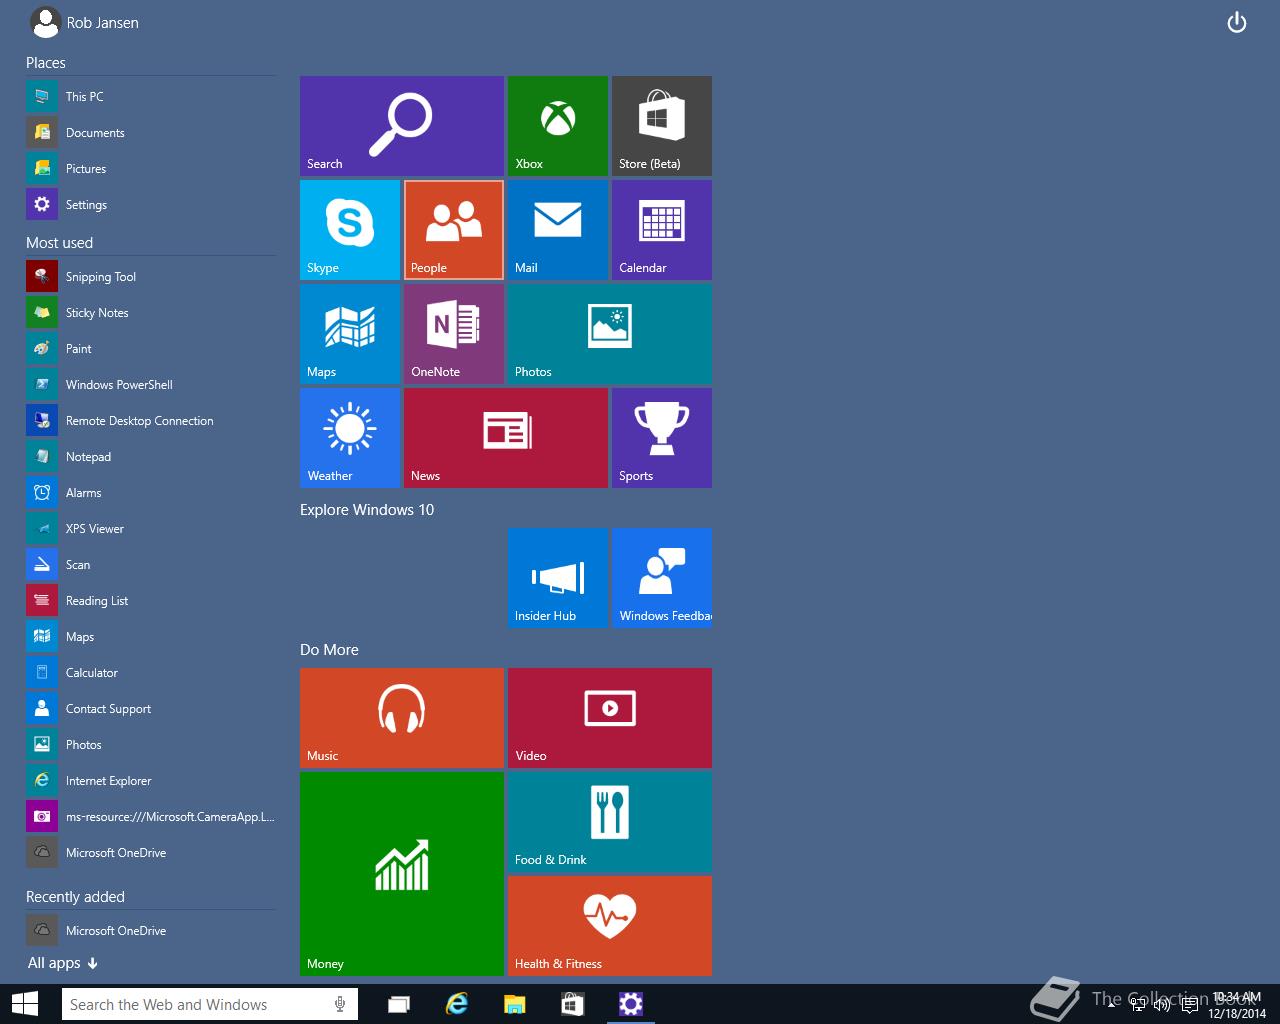
Task: Open the Music tile
Action: (x=402, y=718)
